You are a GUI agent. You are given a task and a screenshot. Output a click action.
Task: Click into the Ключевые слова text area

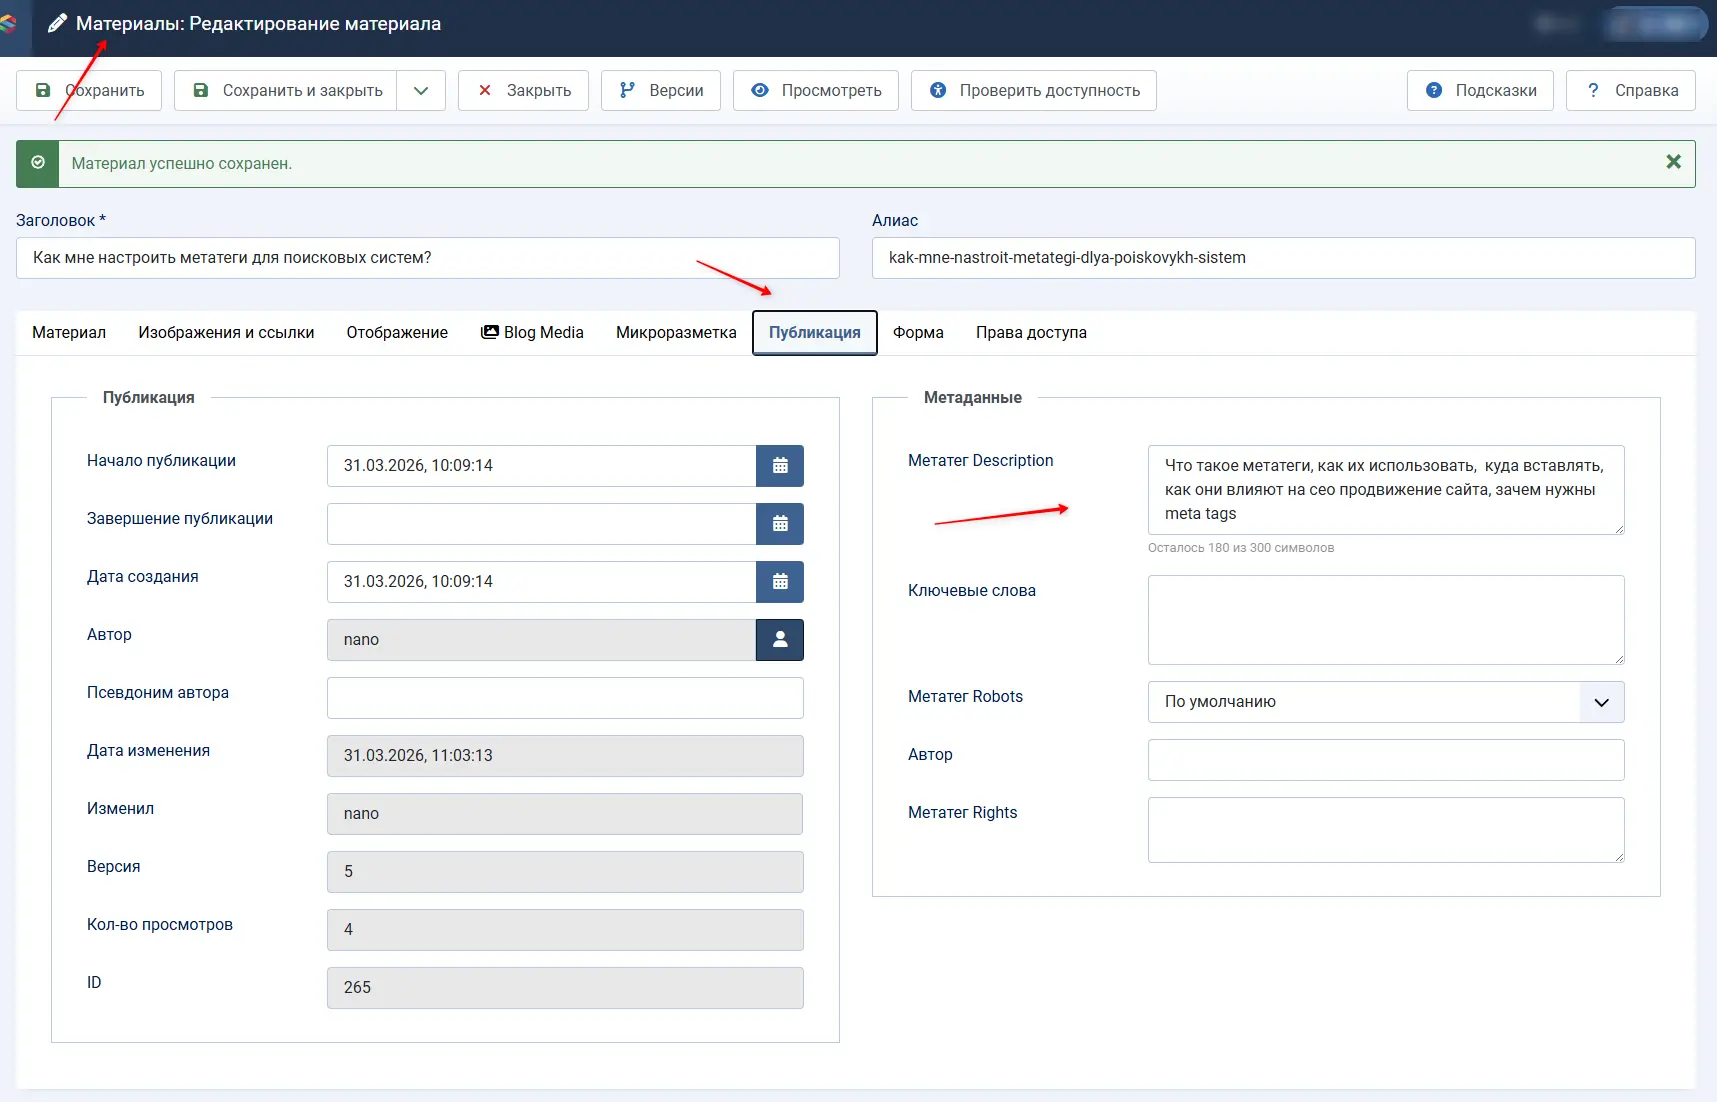click(1385, 620)
